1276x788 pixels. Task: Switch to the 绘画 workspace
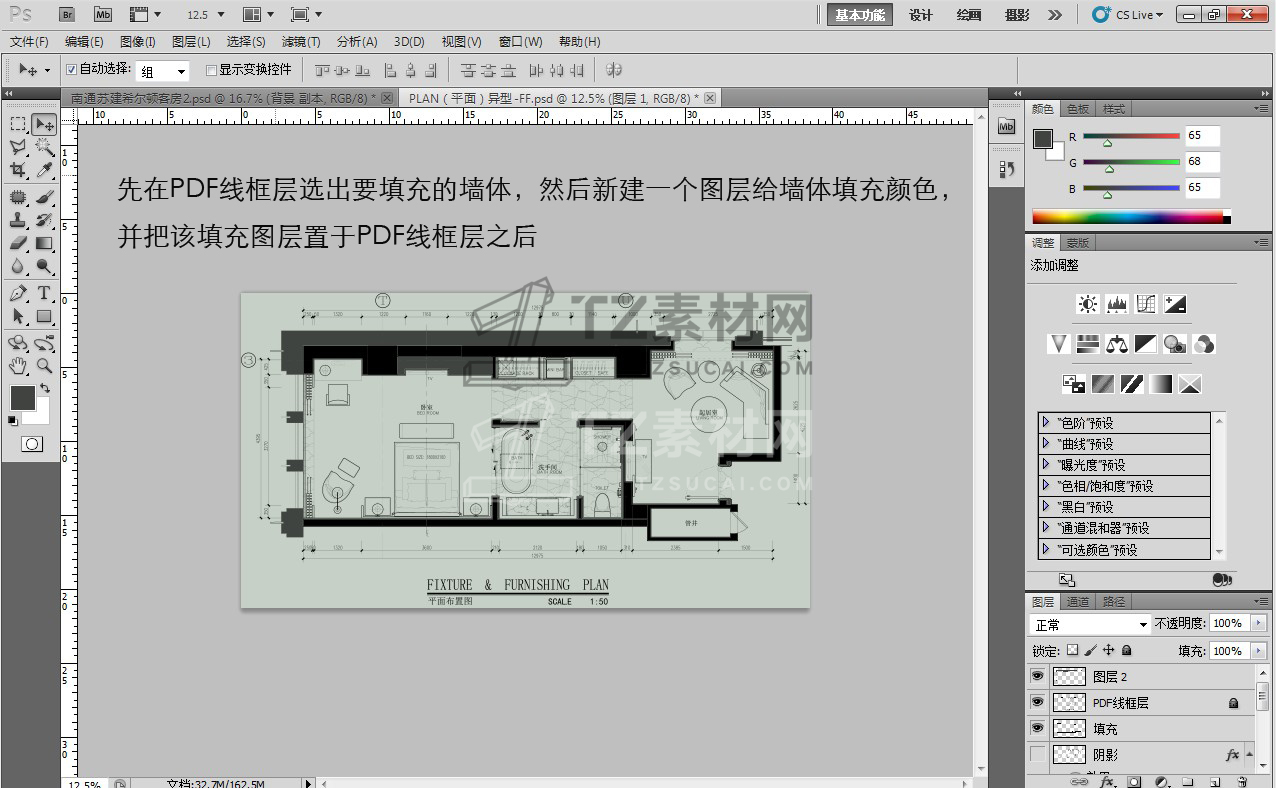pyautogui.click(x=969, y=15)
